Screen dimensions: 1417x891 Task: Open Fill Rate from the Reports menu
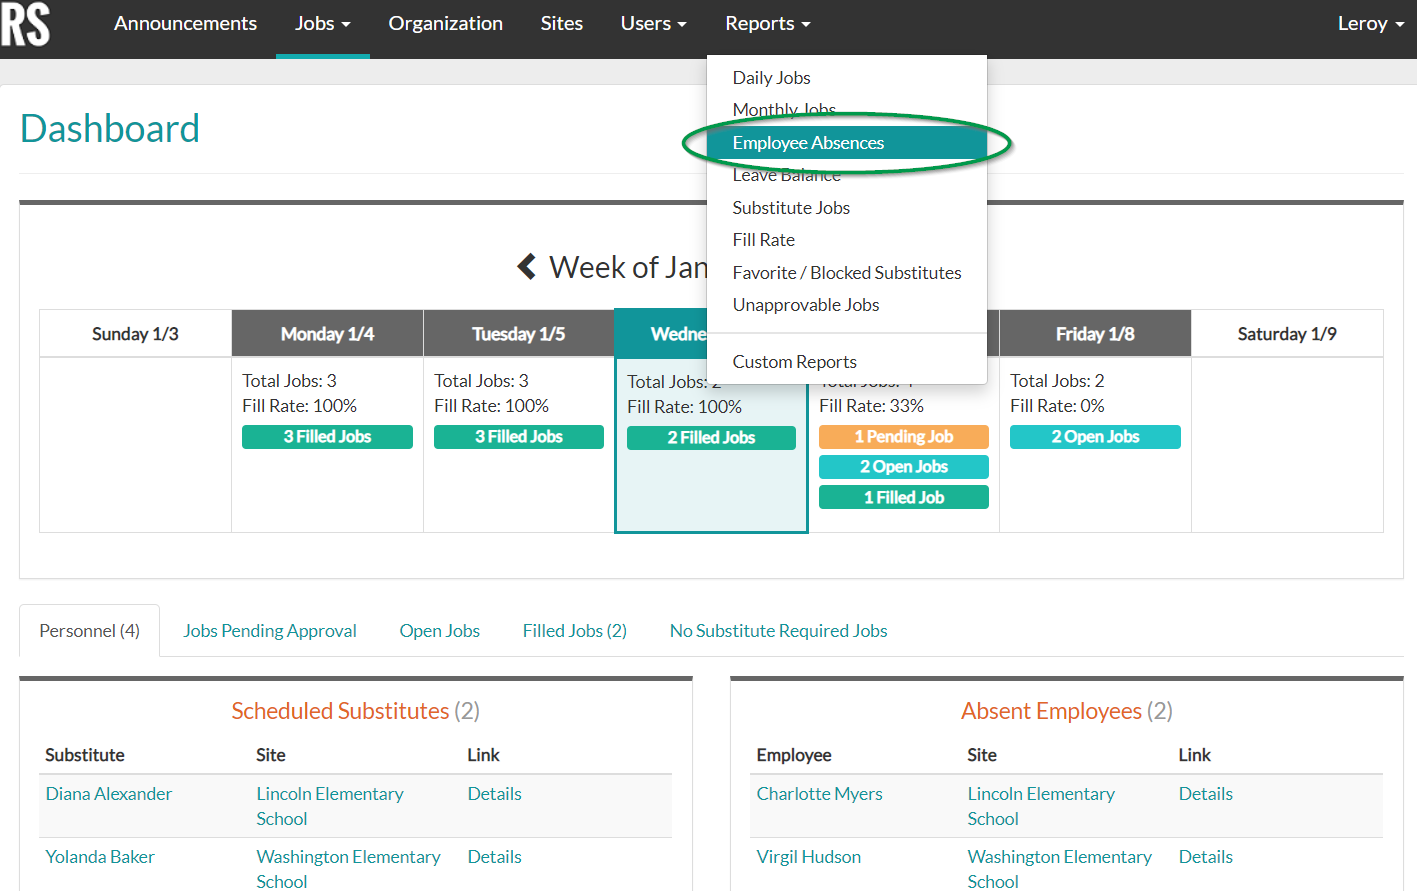click(763, 239)
